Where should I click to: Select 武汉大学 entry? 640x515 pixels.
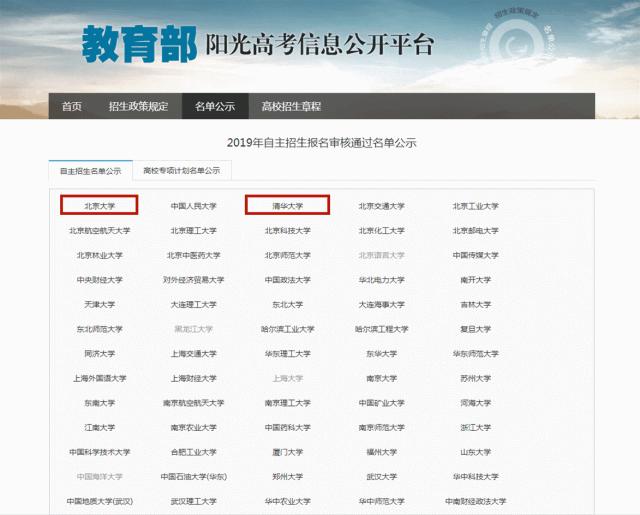382,477
